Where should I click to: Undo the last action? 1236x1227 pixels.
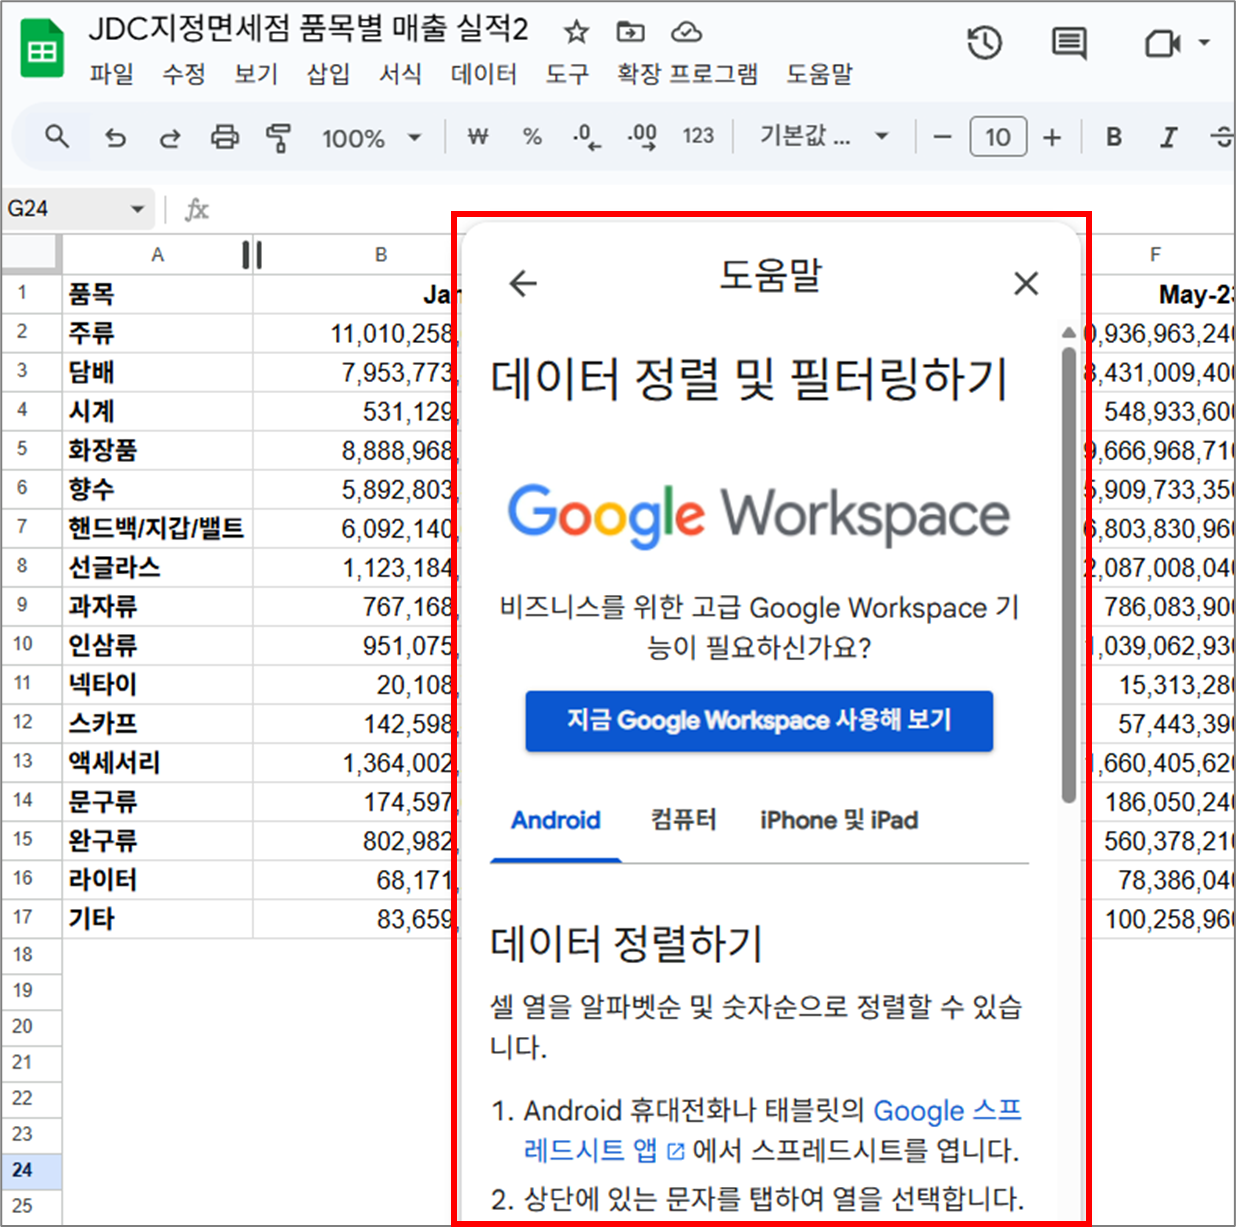(116, 138)
